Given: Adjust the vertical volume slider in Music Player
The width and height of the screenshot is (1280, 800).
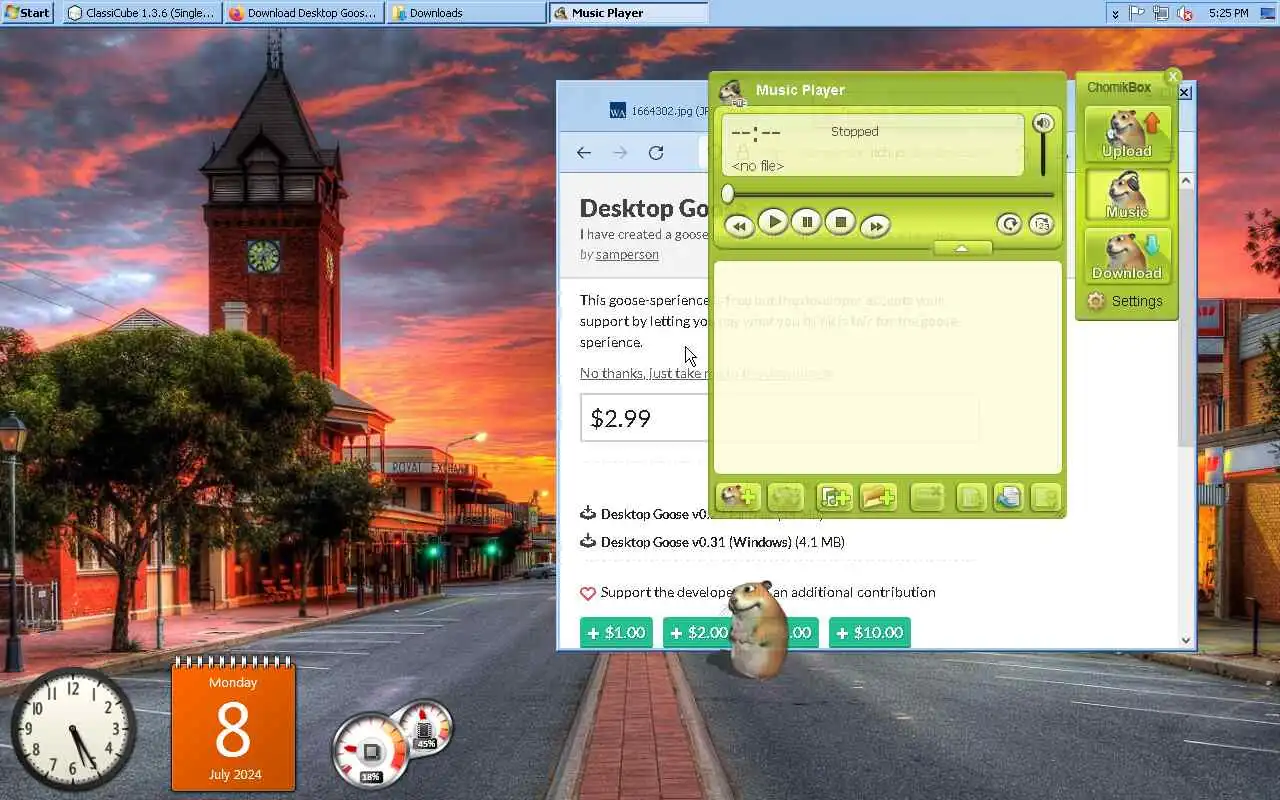Looking at the screenshot, I should (1043, 156).
